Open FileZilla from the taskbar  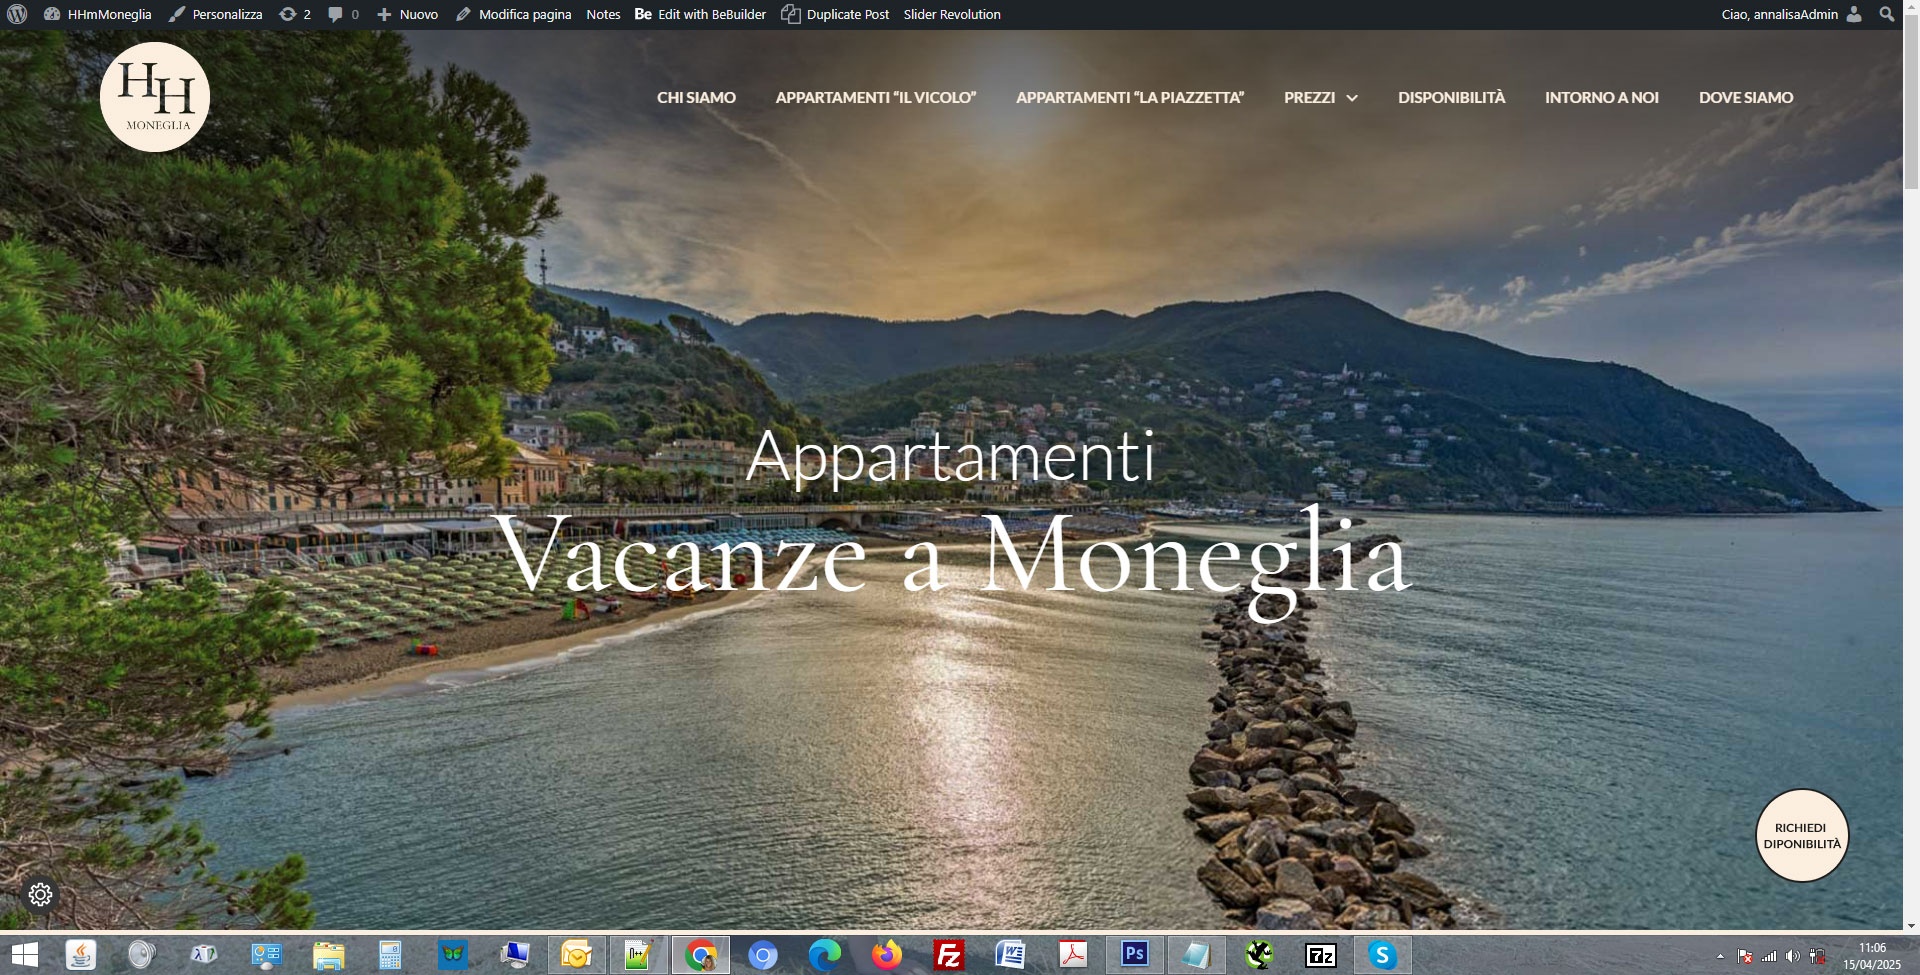coord(948,955)
